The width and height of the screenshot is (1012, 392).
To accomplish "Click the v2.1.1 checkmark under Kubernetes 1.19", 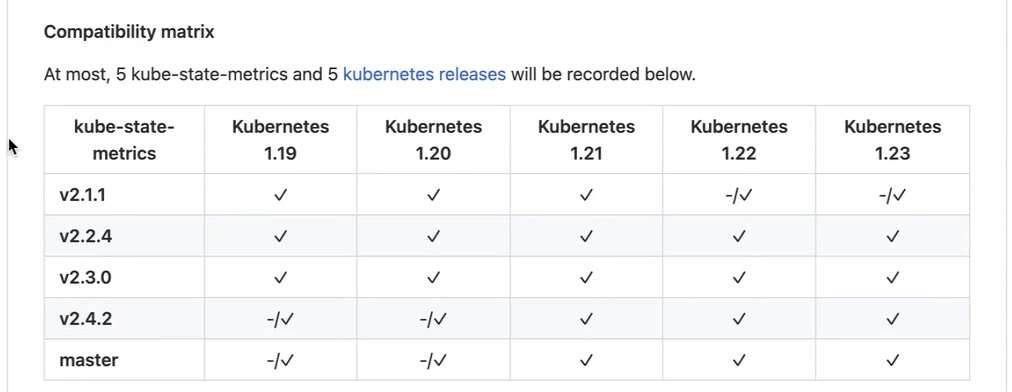I will pos(280,195).
